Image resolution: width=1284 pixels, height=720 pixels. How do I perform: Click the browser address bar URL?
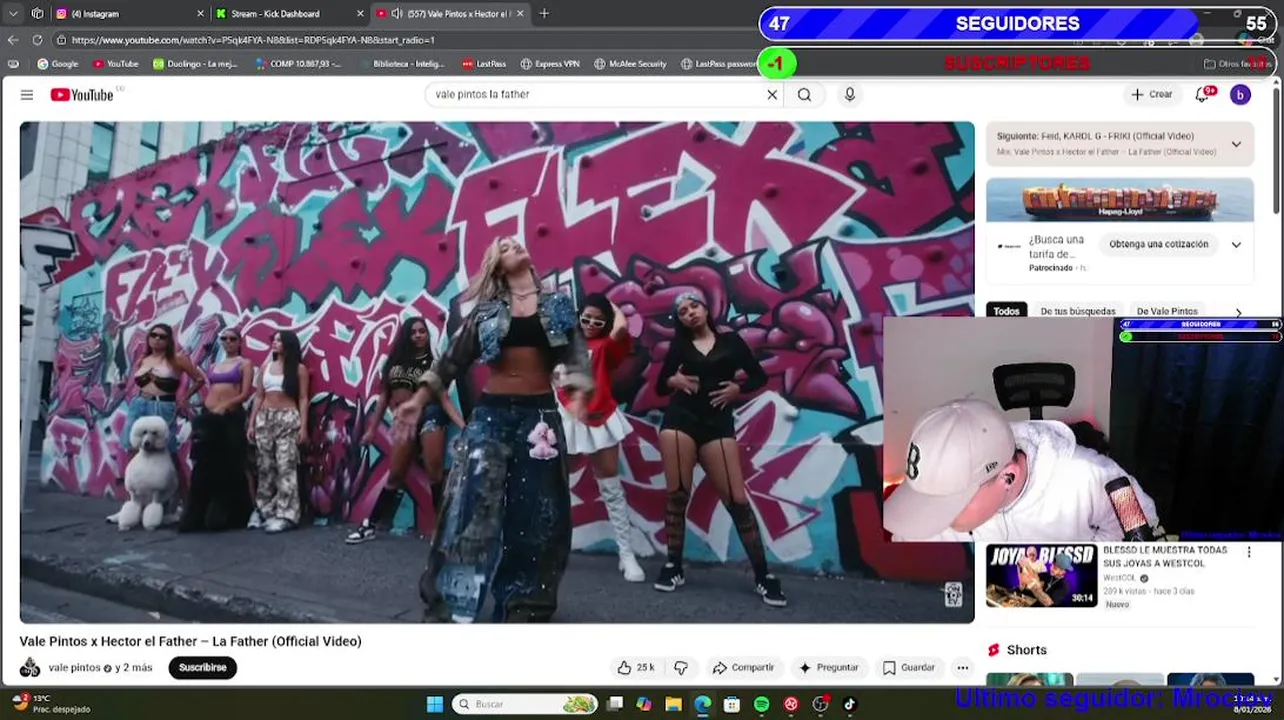[253, 40]
